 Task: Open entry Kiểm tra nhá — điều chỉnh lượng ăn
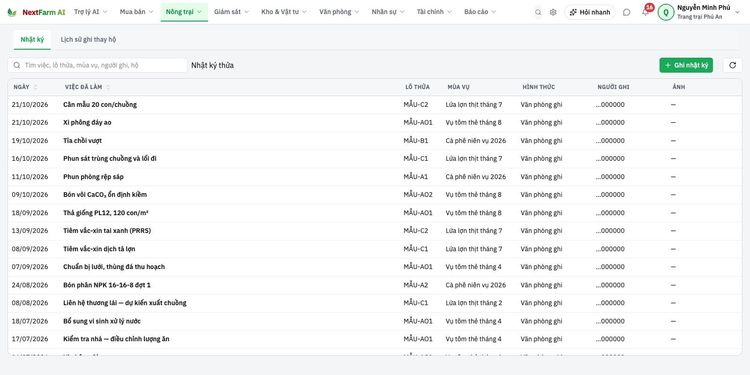pos(116,339)
